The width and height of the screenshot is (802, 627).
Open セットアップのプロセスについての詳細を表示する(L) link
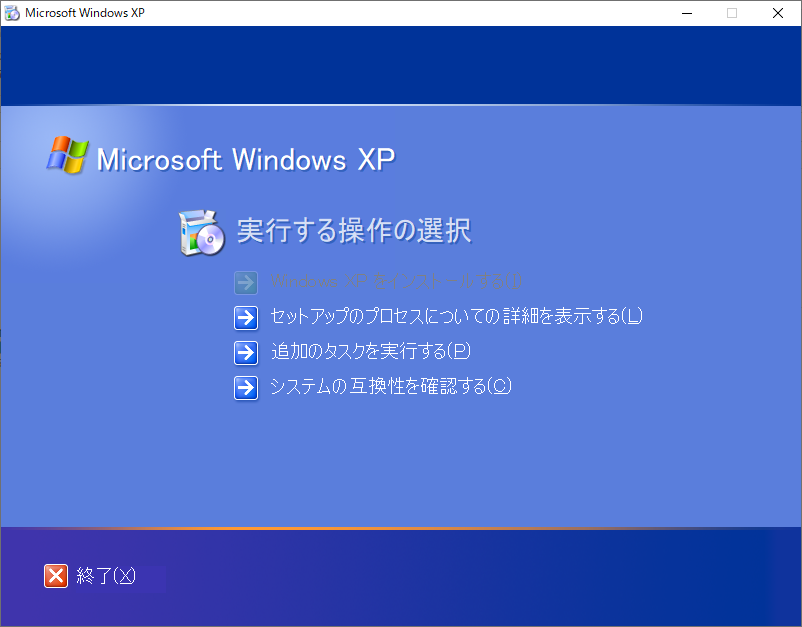click(456, 316)
